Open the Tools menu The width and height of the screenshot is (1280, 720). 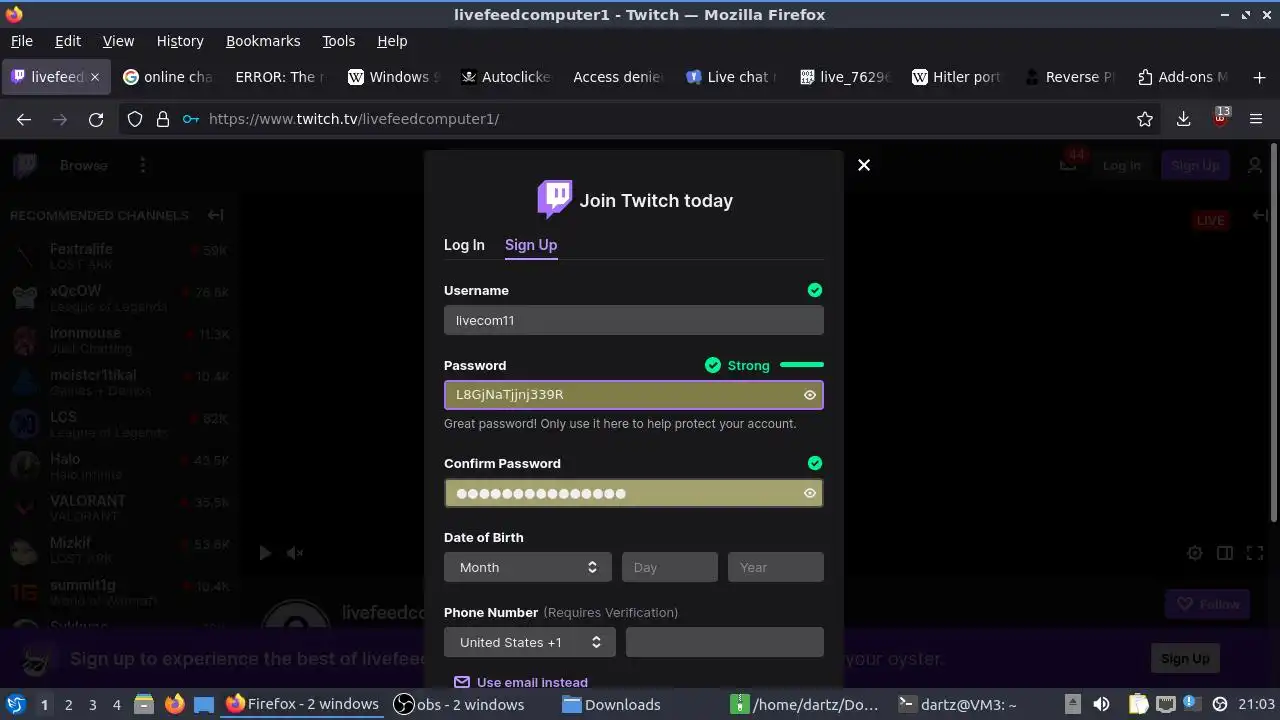pyautogui.click(x=338, y=41)
